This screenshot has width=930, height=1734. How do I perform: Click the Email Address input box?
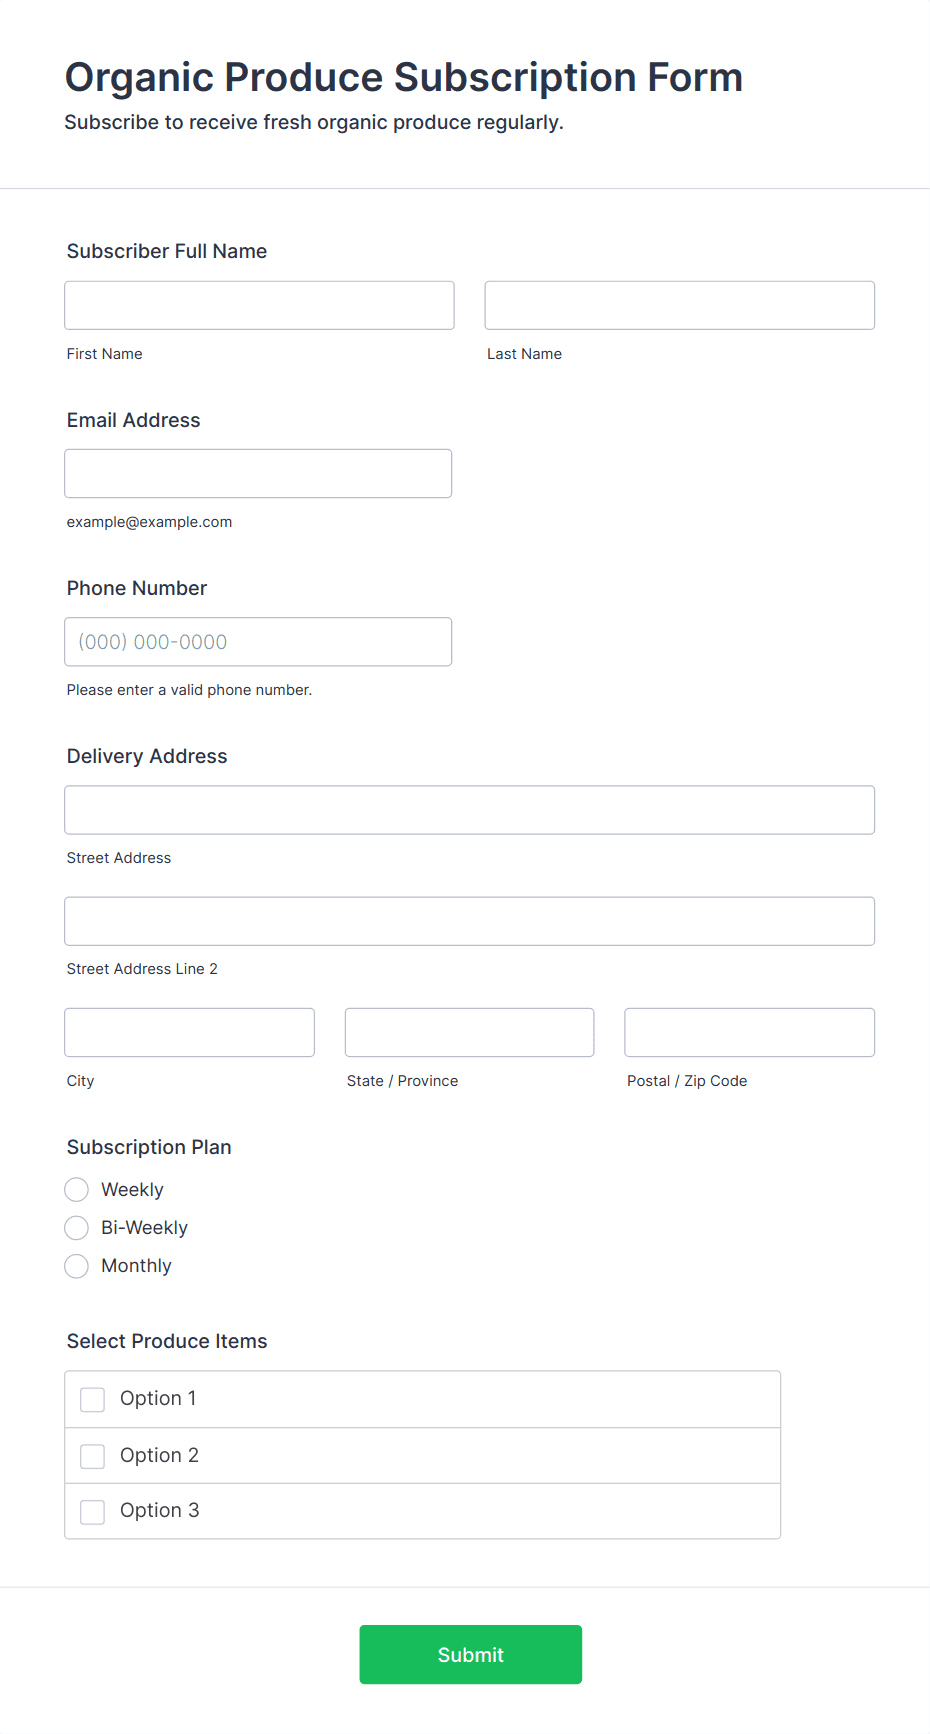point(258,473)
